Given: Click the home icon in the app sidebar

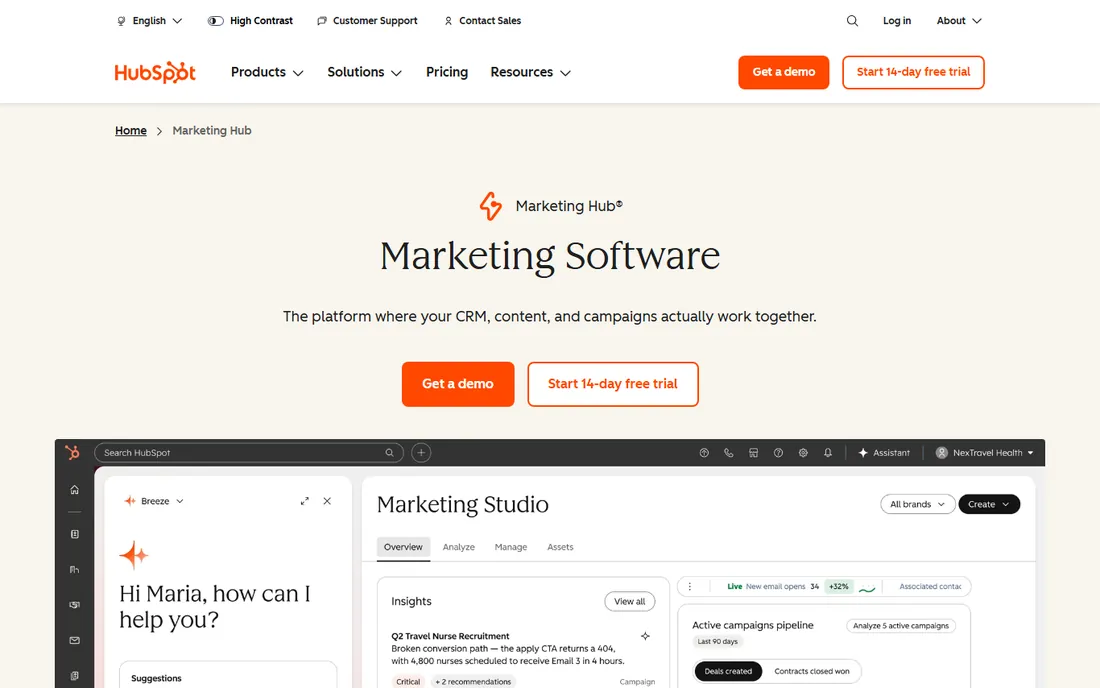Looking at the screenshot, I should [74, 490].
